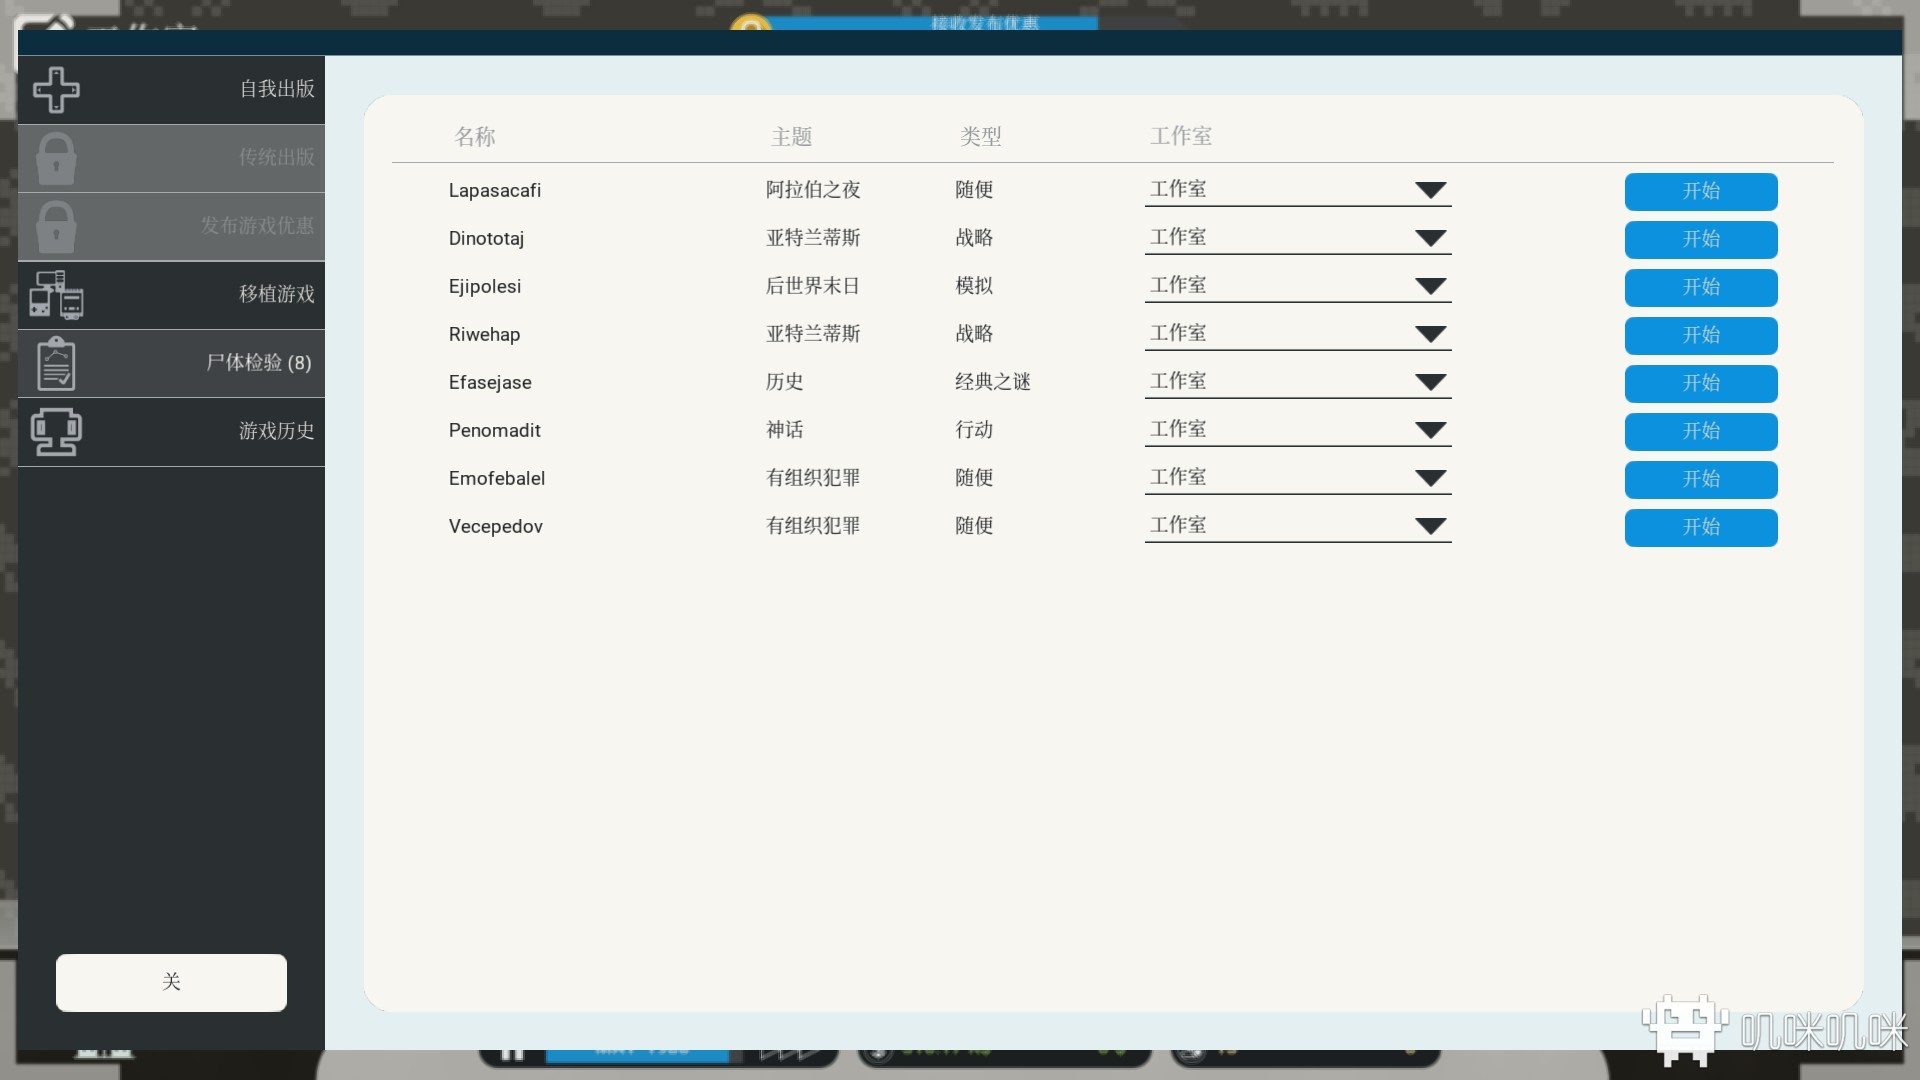The image size is (1920, 1080).
Task: Click 开始 for Penomadit
Action: [1701, 431]
